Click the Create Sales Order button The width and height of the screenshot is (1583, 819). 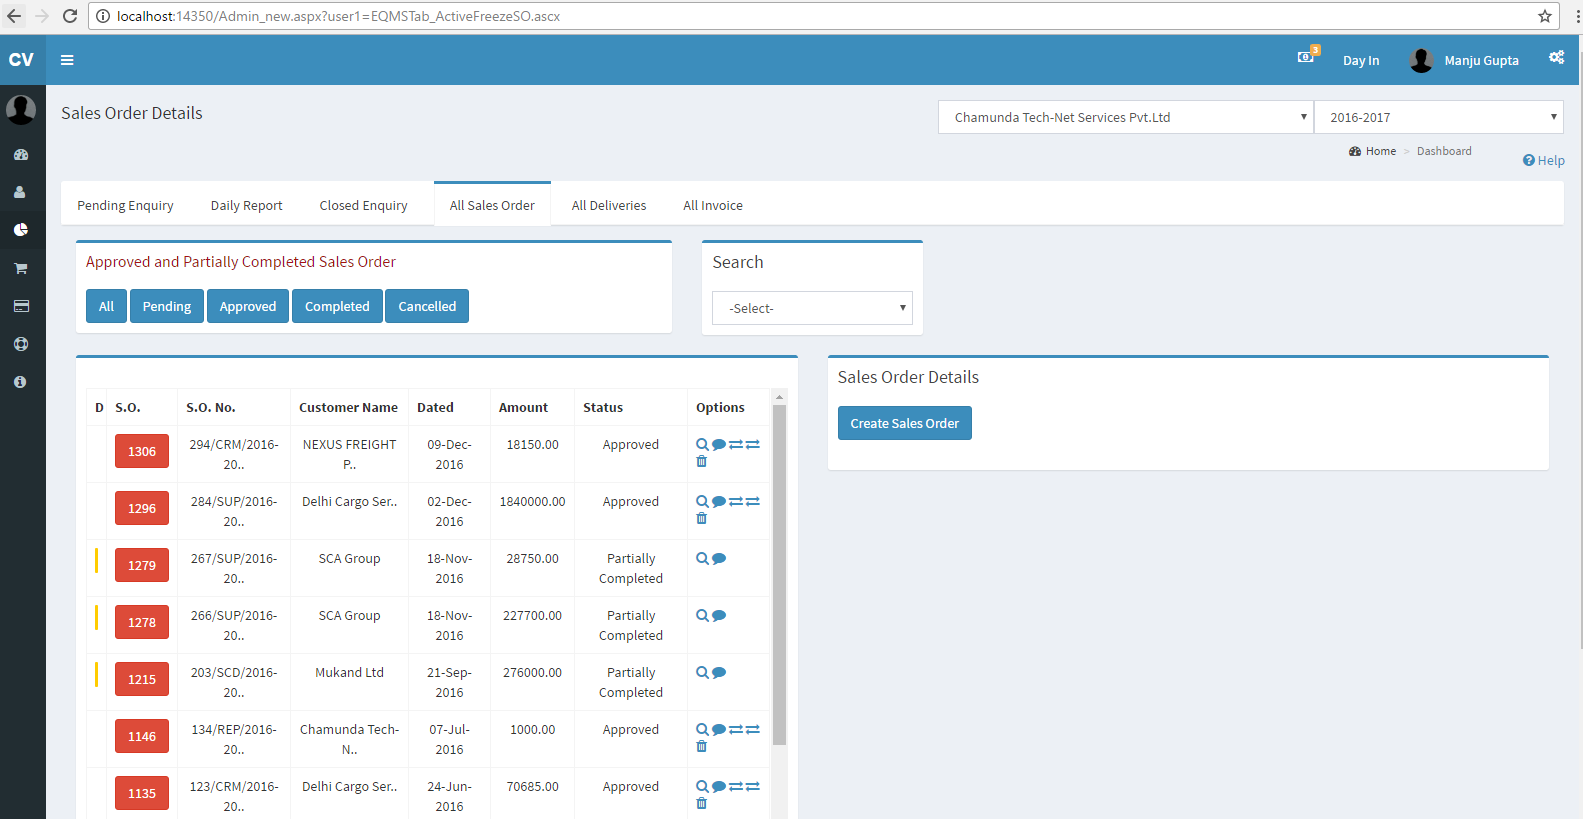click(x=905, y=423)
